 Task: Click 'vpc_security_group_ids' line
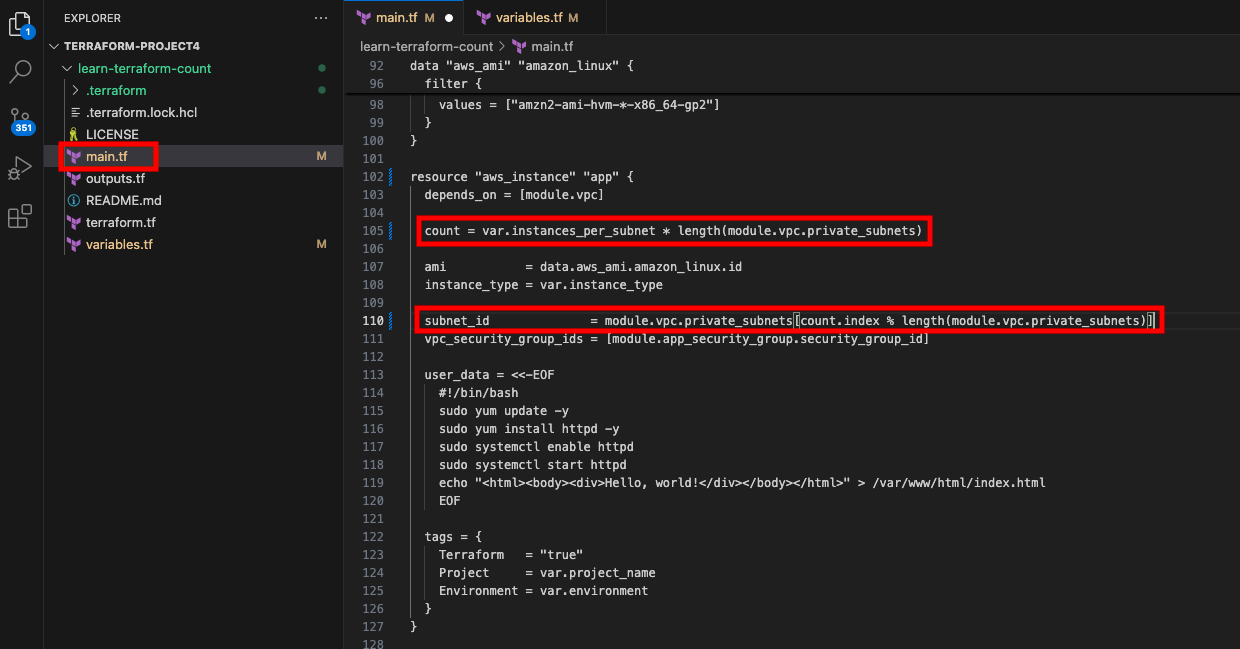676,339
